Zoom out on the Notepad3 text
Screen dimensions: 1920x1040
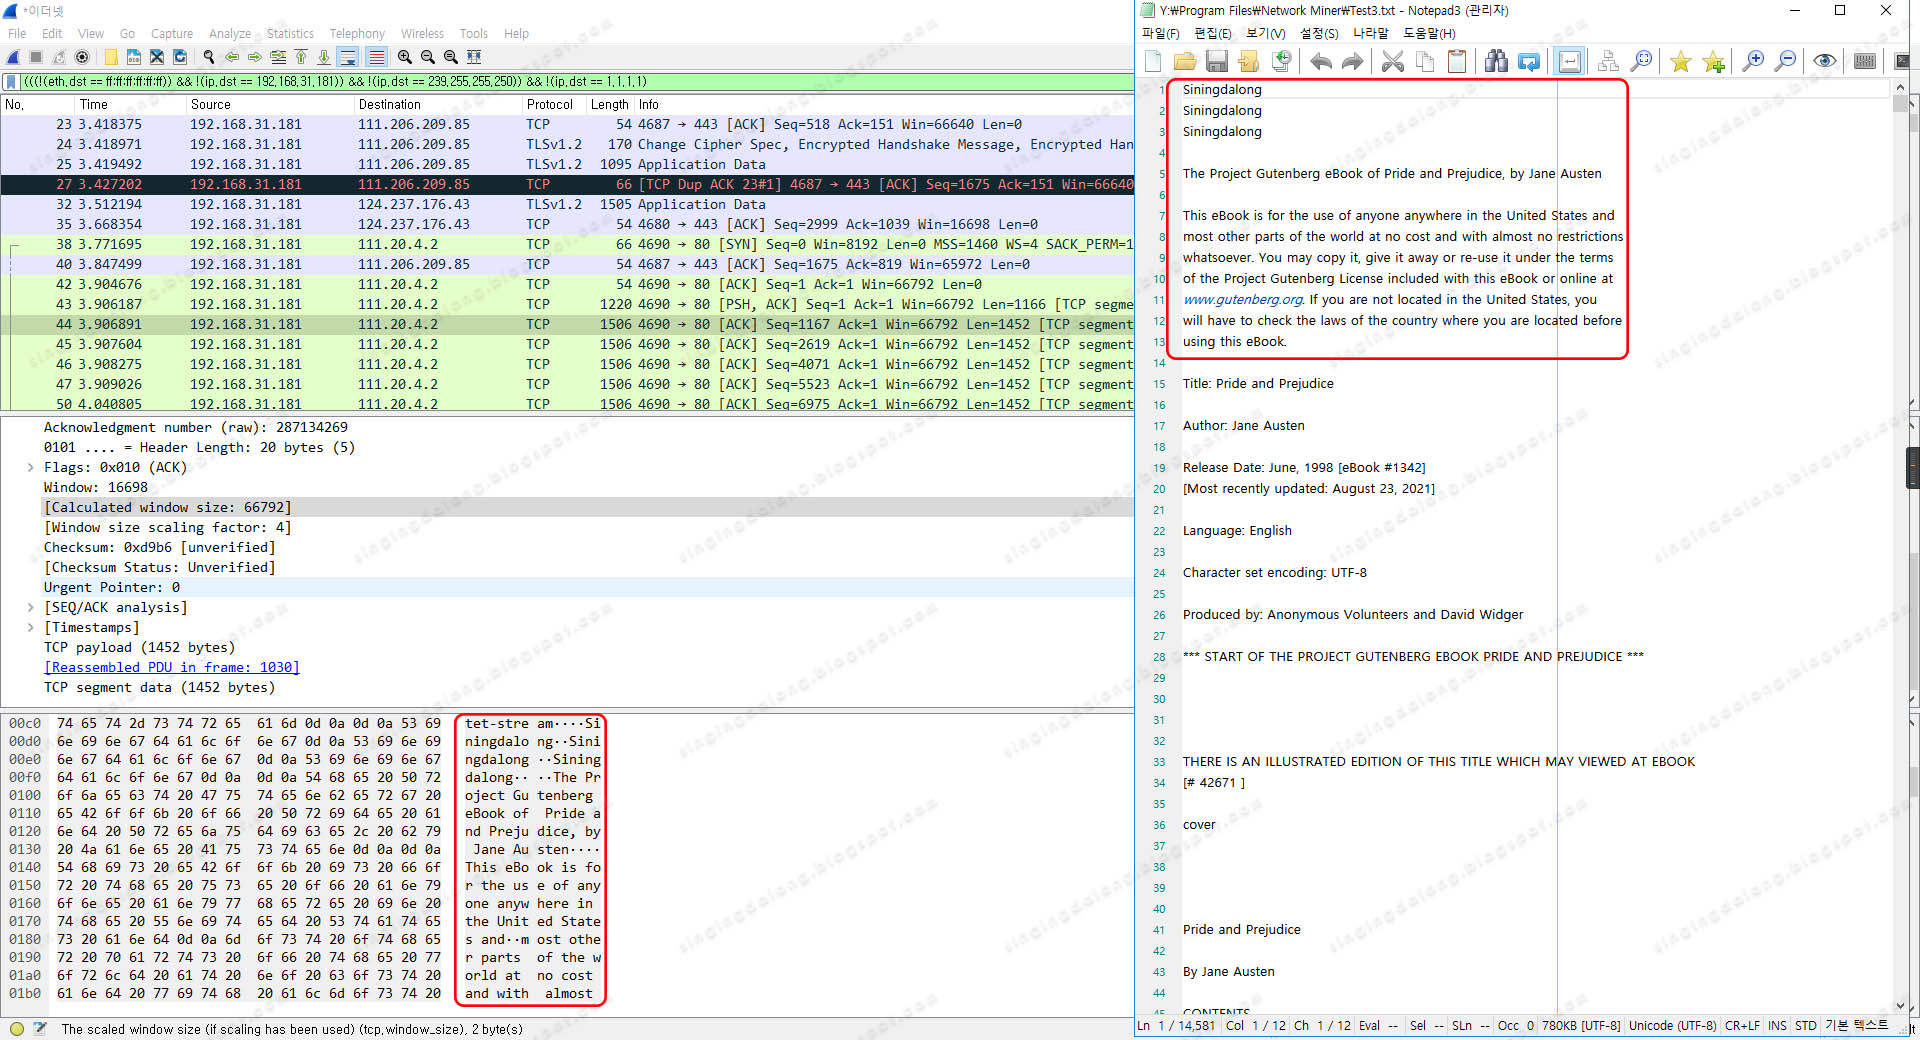pos(1785,61)
